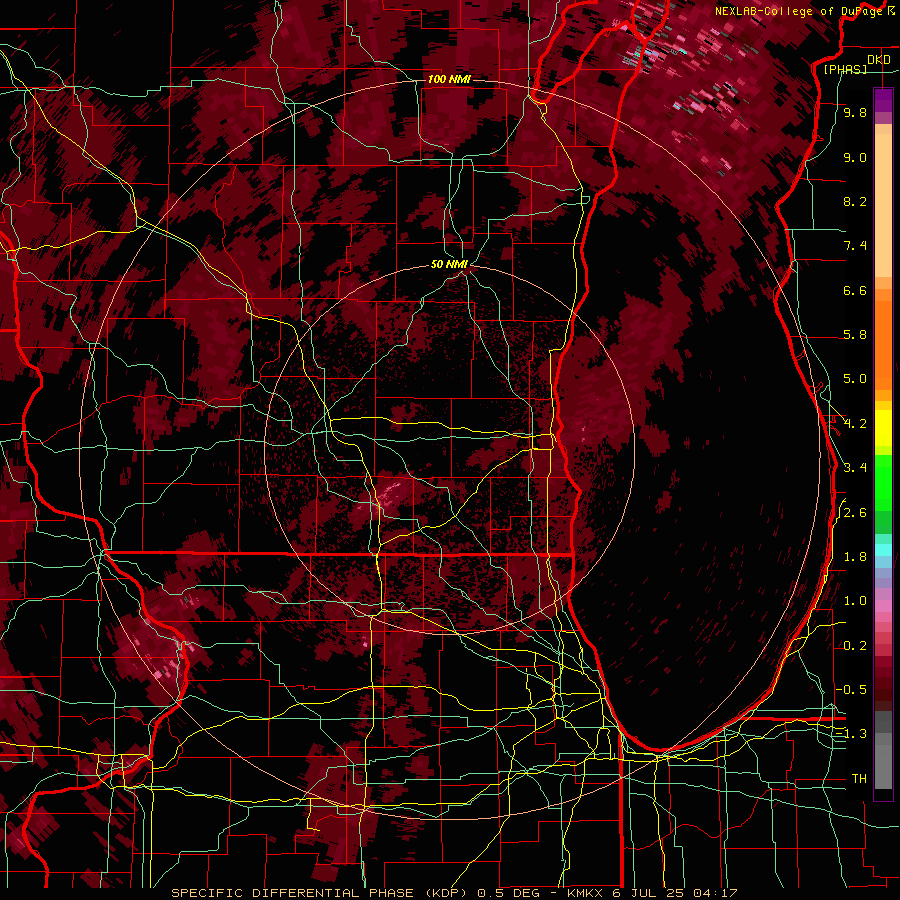900x900 pixels.
Task: Click the TH threshold label on scale
Action: 859,779
